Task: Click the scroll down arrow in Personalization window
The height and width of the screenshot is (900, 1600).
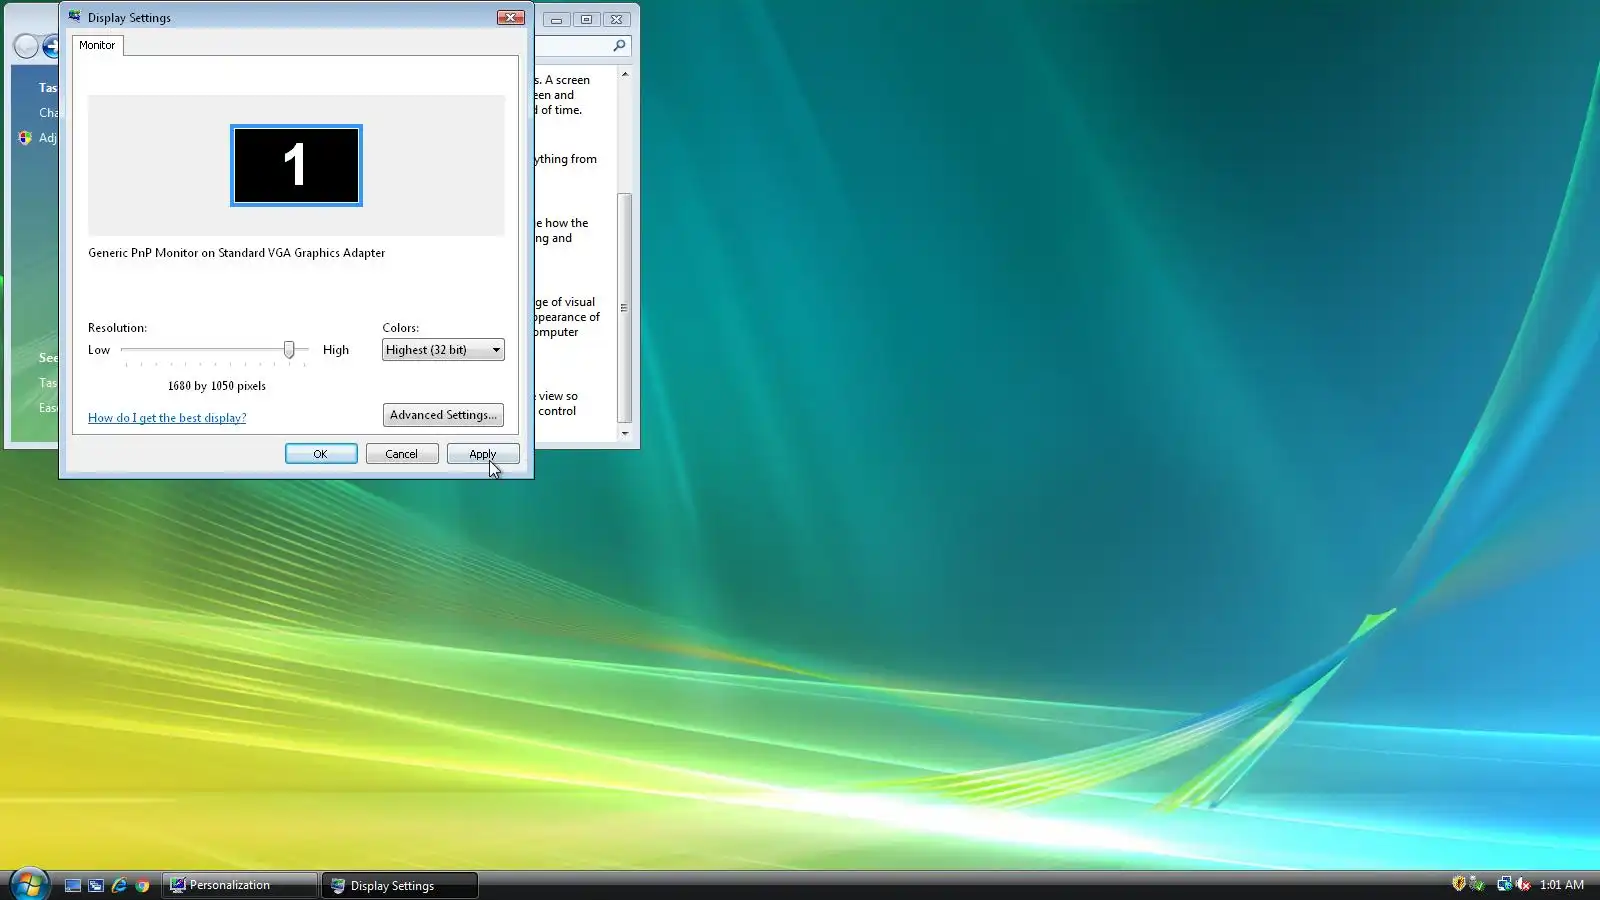Action: click(x=625, y=433)
